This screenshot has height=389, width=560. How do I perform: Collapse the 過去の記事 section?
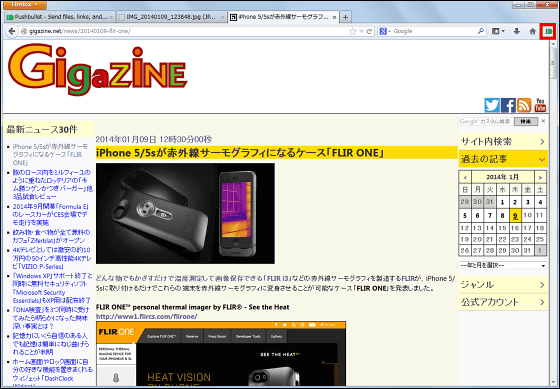click(x=503, y=159)
